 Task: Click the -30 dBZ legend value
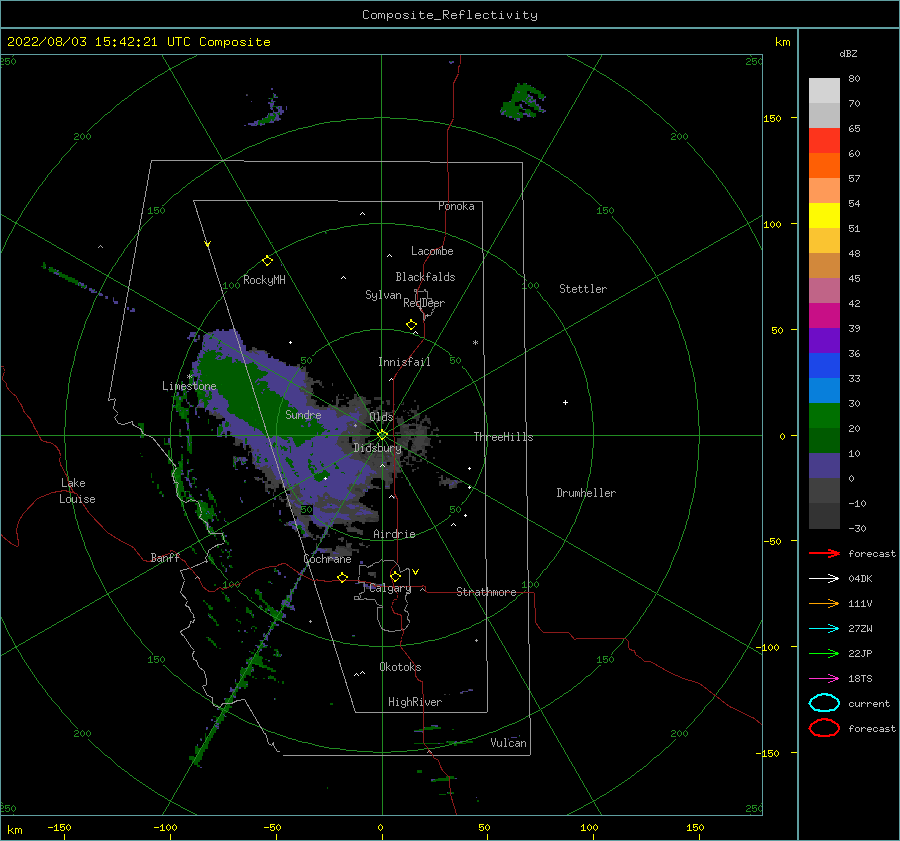(x=857, y=528)
